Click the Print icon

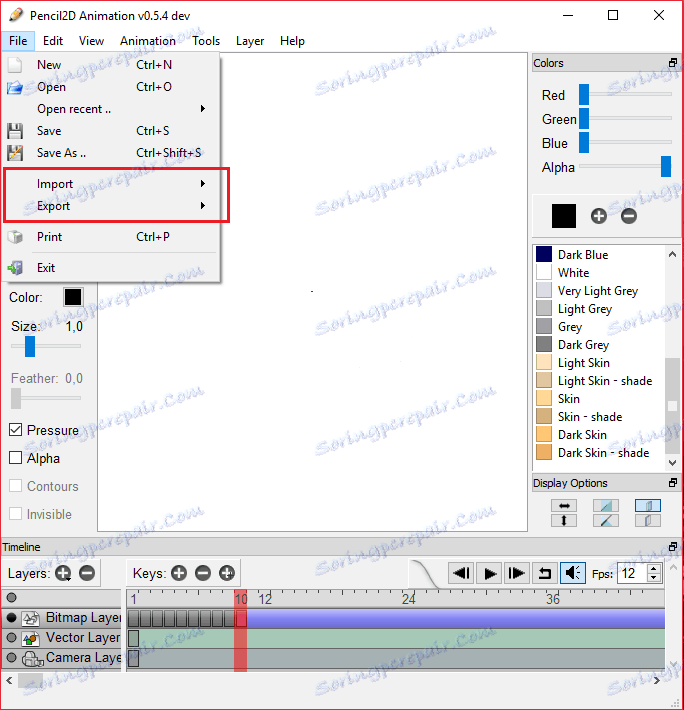[15, 237]
